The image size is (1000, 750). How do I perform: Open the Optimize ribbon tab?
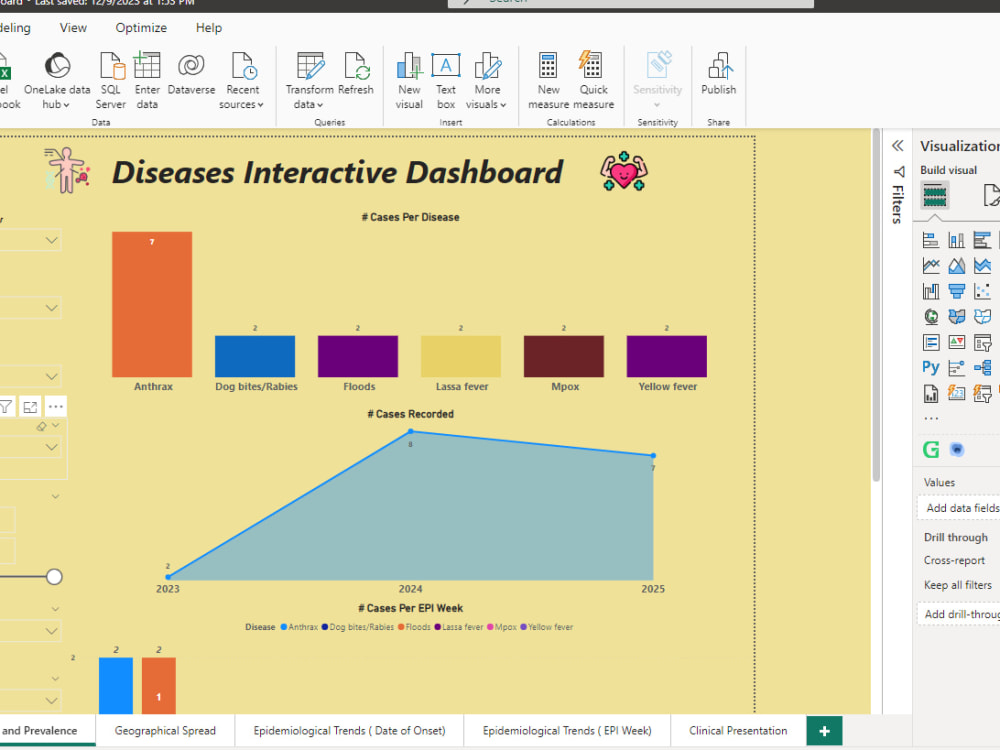tap(141, 28)
